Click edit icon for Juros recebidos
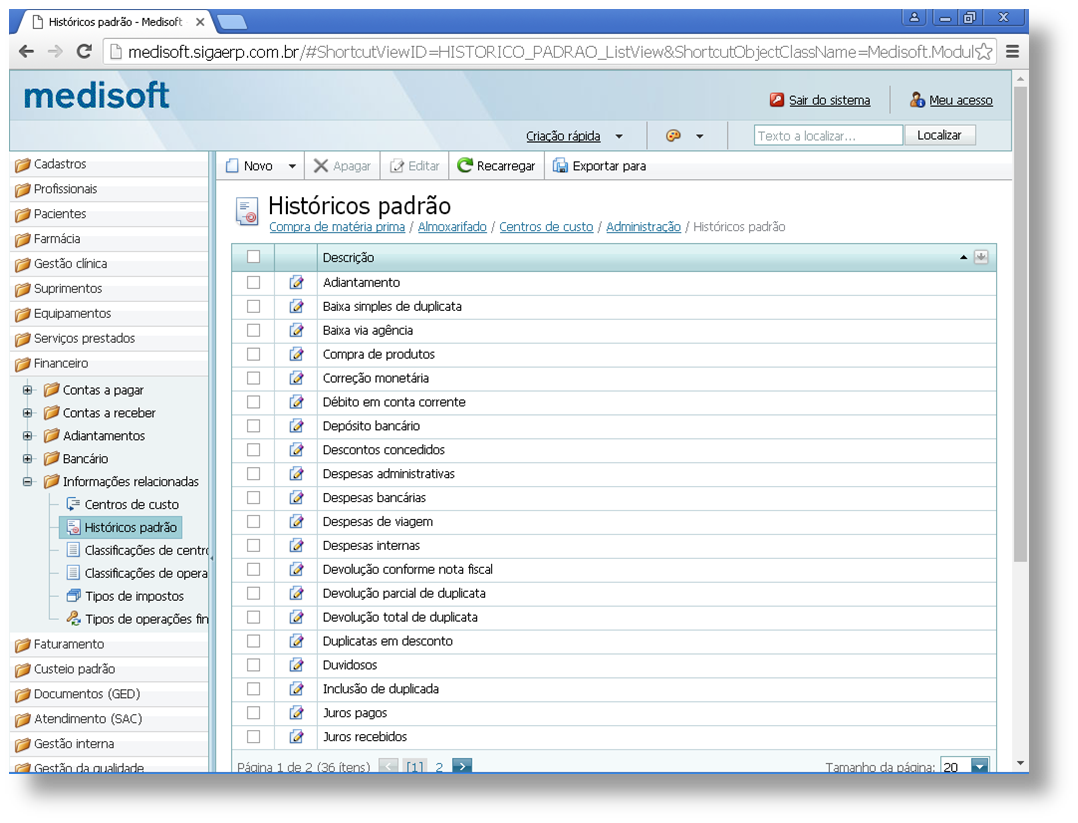This screenshot has height=823, width=1078. (x=296, y=736)
